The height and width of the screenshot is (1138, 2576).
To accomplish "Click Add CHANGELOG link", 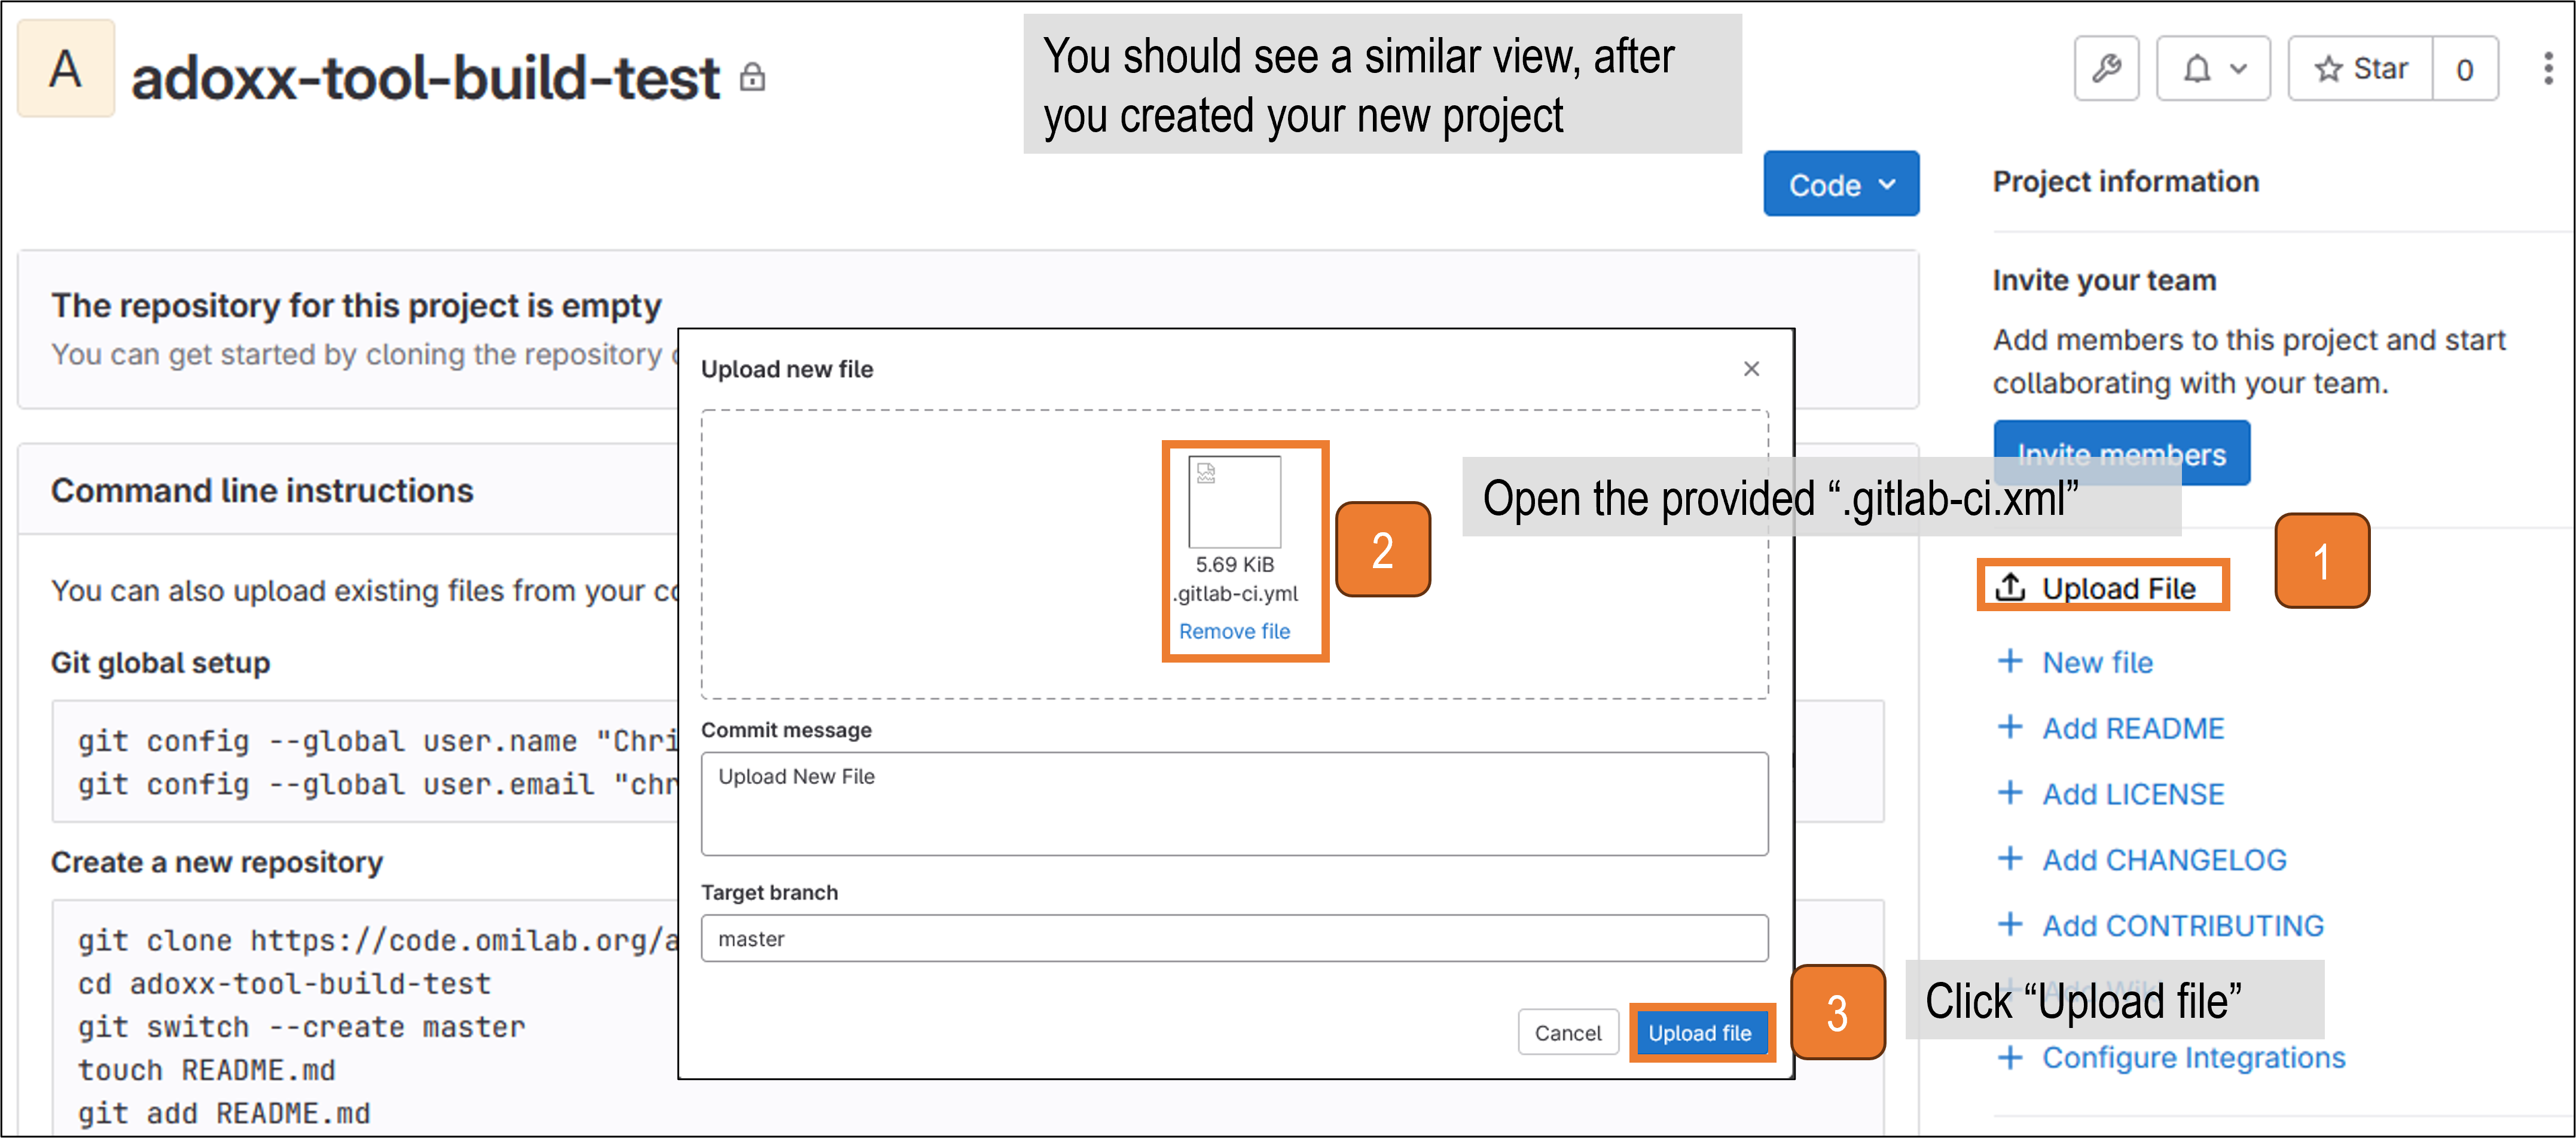I will pyautogui.click(x=2164, y=860).
